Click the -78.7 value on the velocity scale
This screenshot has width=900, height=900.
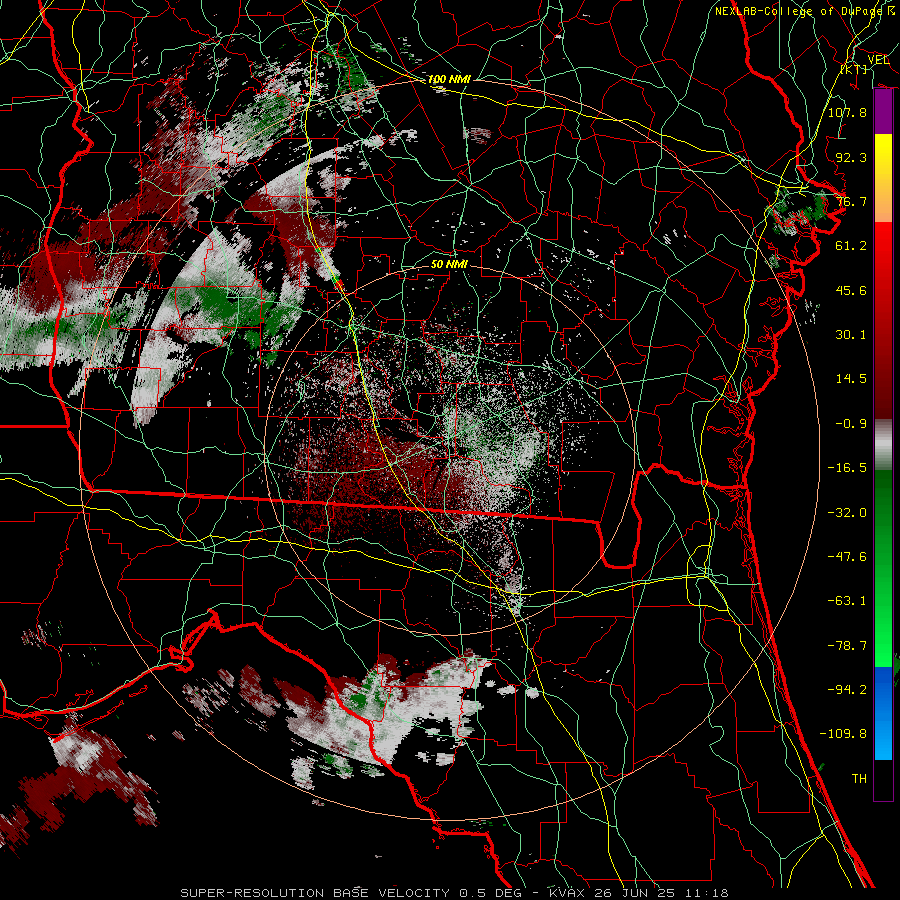pyautogui.click(x=847, y=646)
